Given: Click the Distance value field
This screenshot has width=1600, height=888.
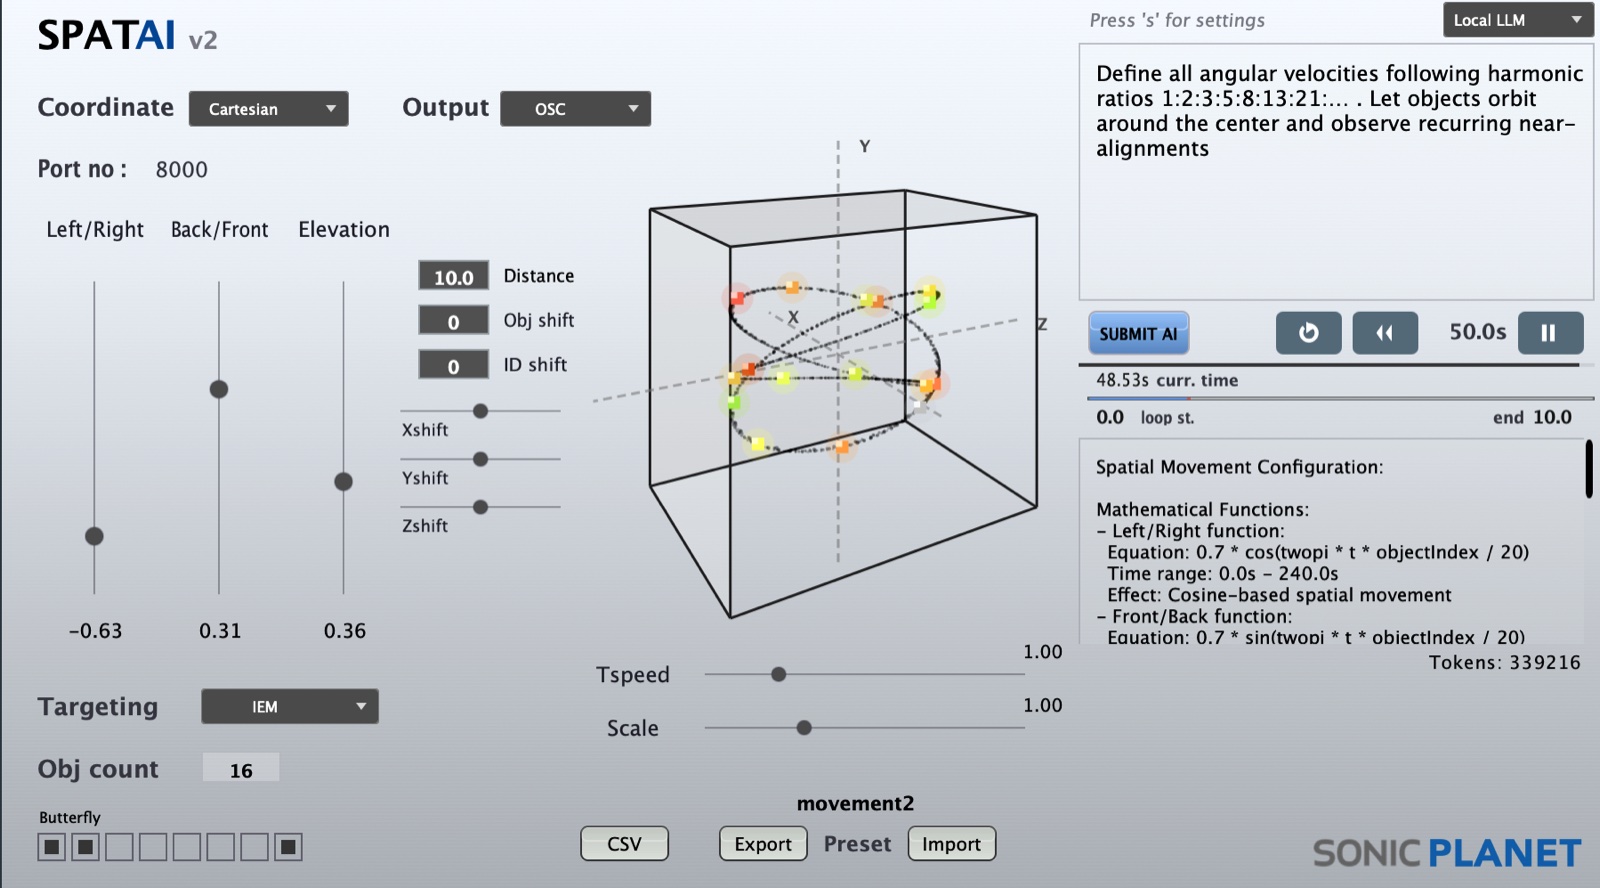Looking at the screenshot, I should [453, 277].
